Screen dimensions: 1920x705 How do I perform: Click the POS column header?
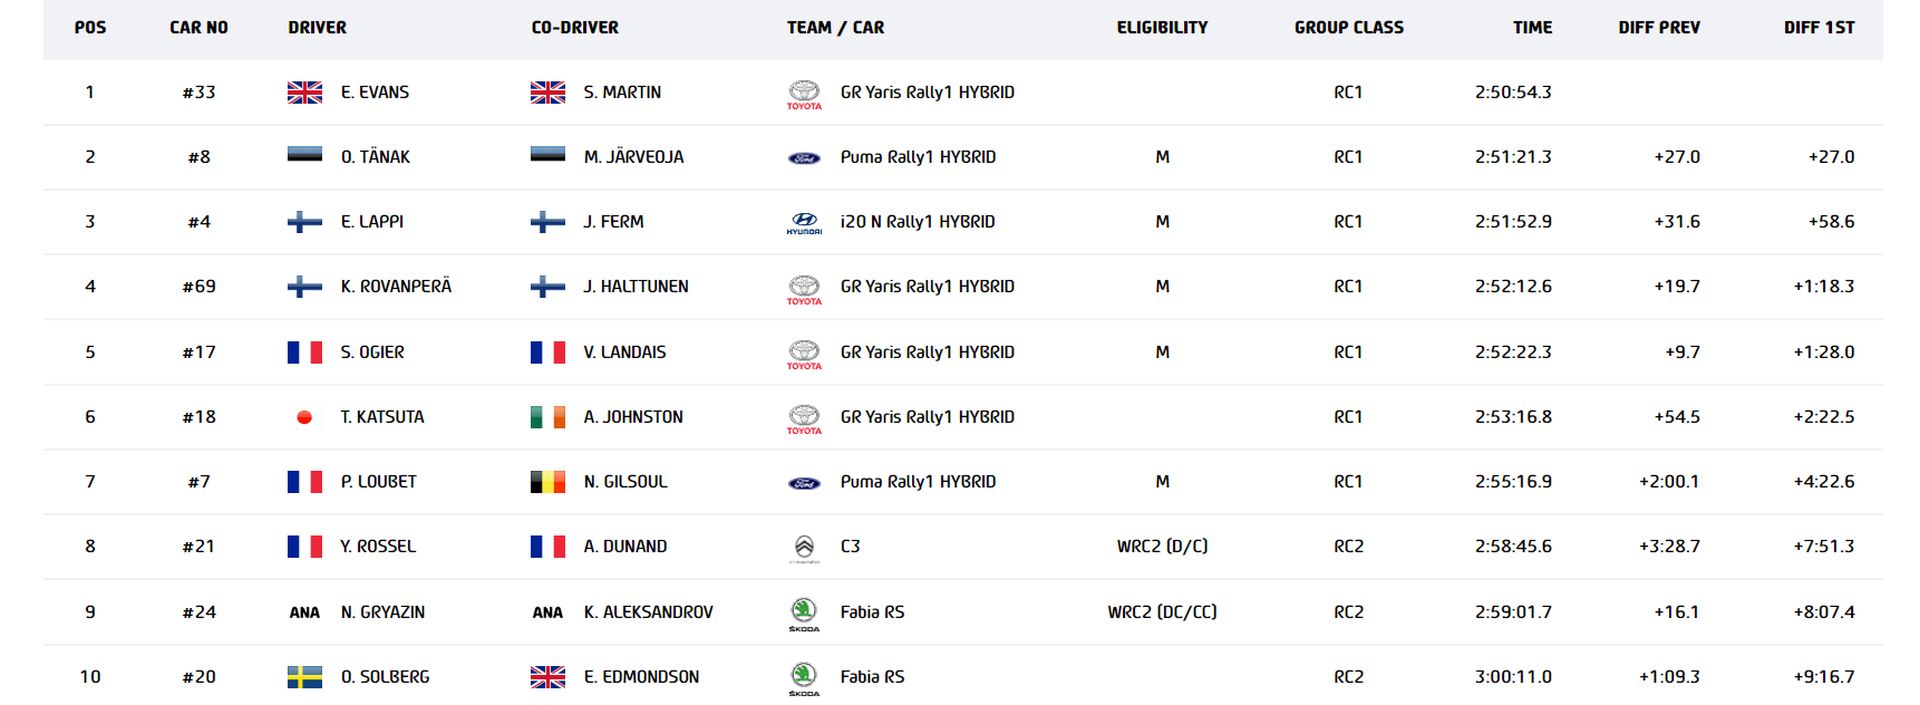90,28
